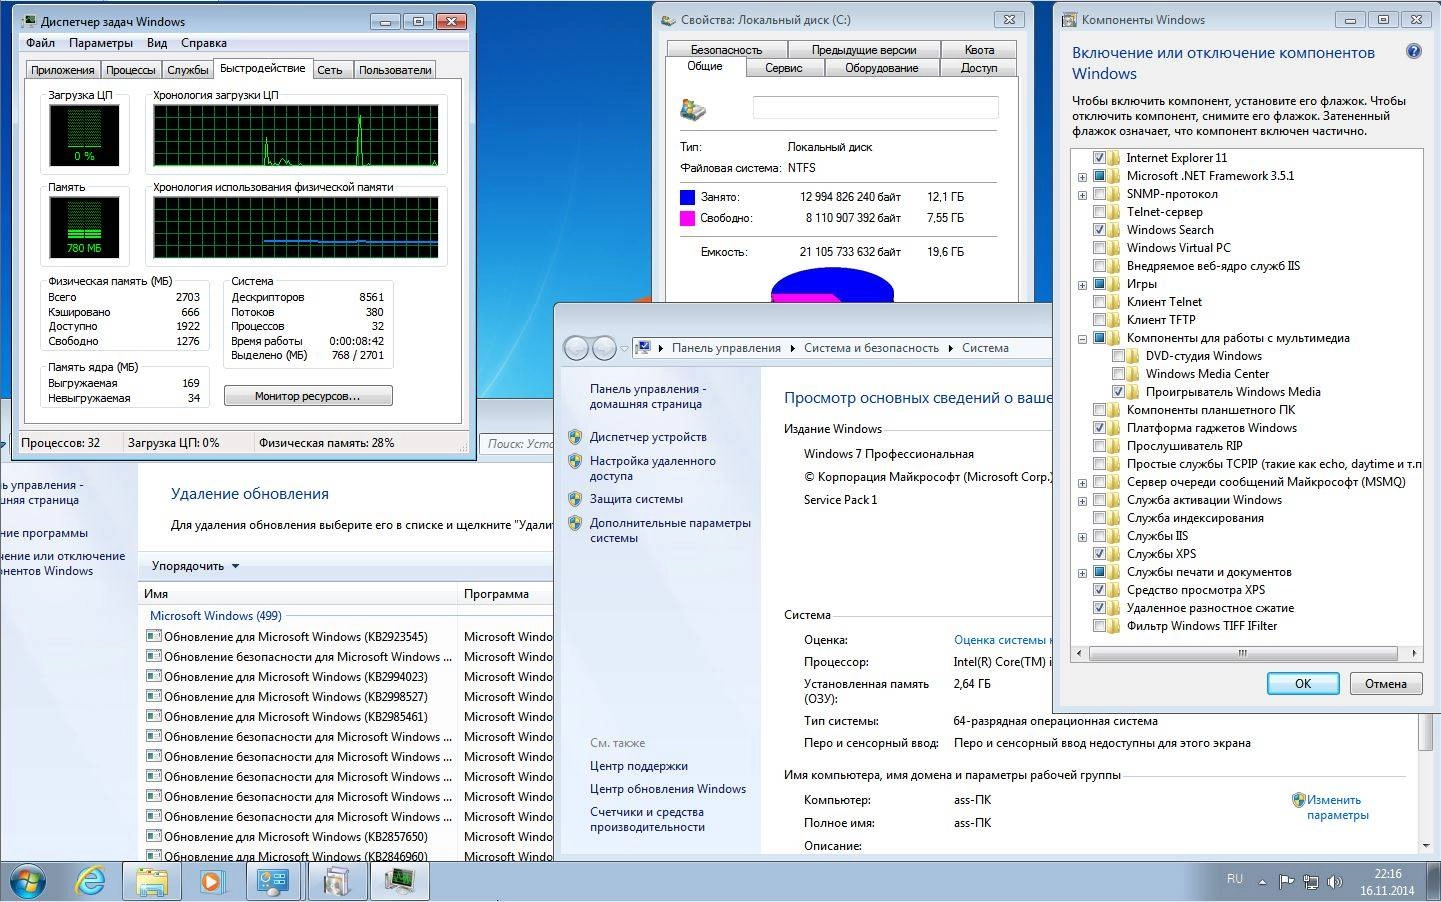Open Сервис tab in disk properties
The height and width of the screenshot is (902, 1441).
pyautogui.click(x=784, y=68)
